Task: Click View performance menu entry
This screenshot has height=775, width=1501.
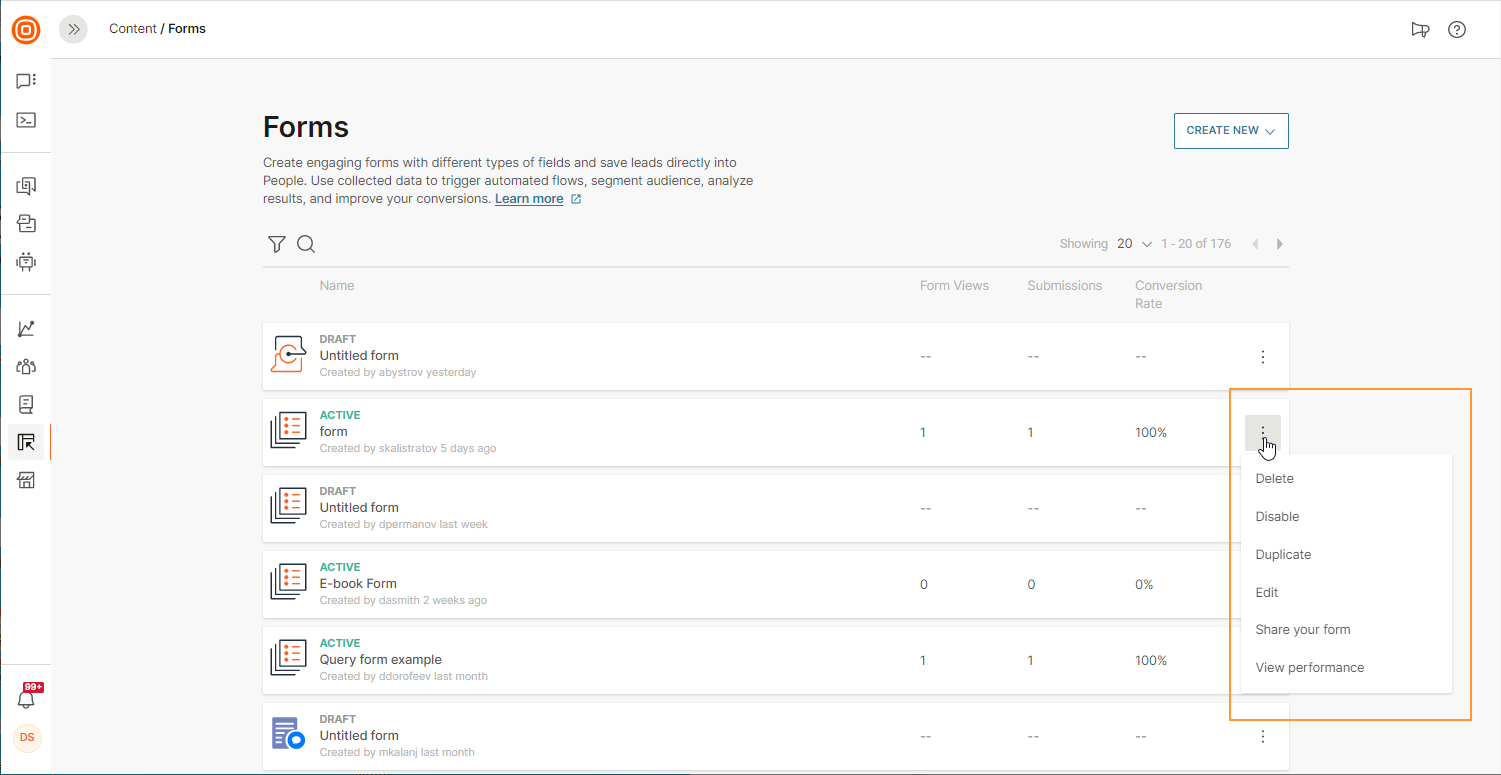Action: [x=1309, y=668]
